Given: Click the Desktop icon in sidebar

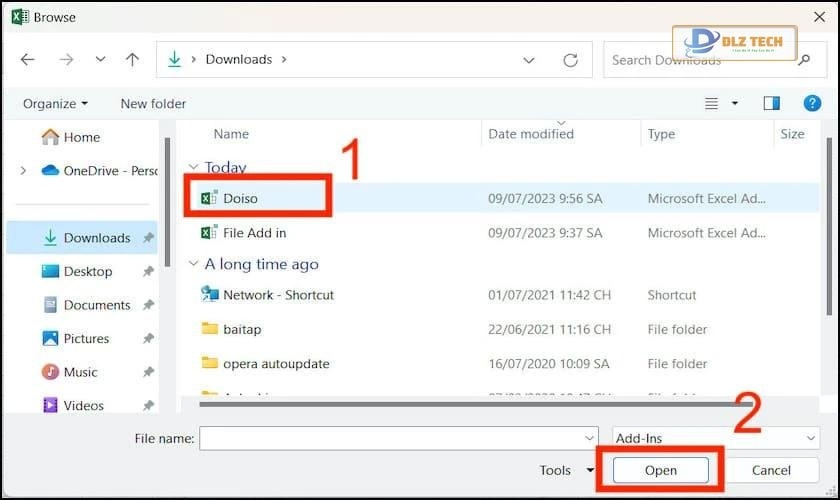Looking at the screenshot, I should pyautogui.click(x=50, y=271).
